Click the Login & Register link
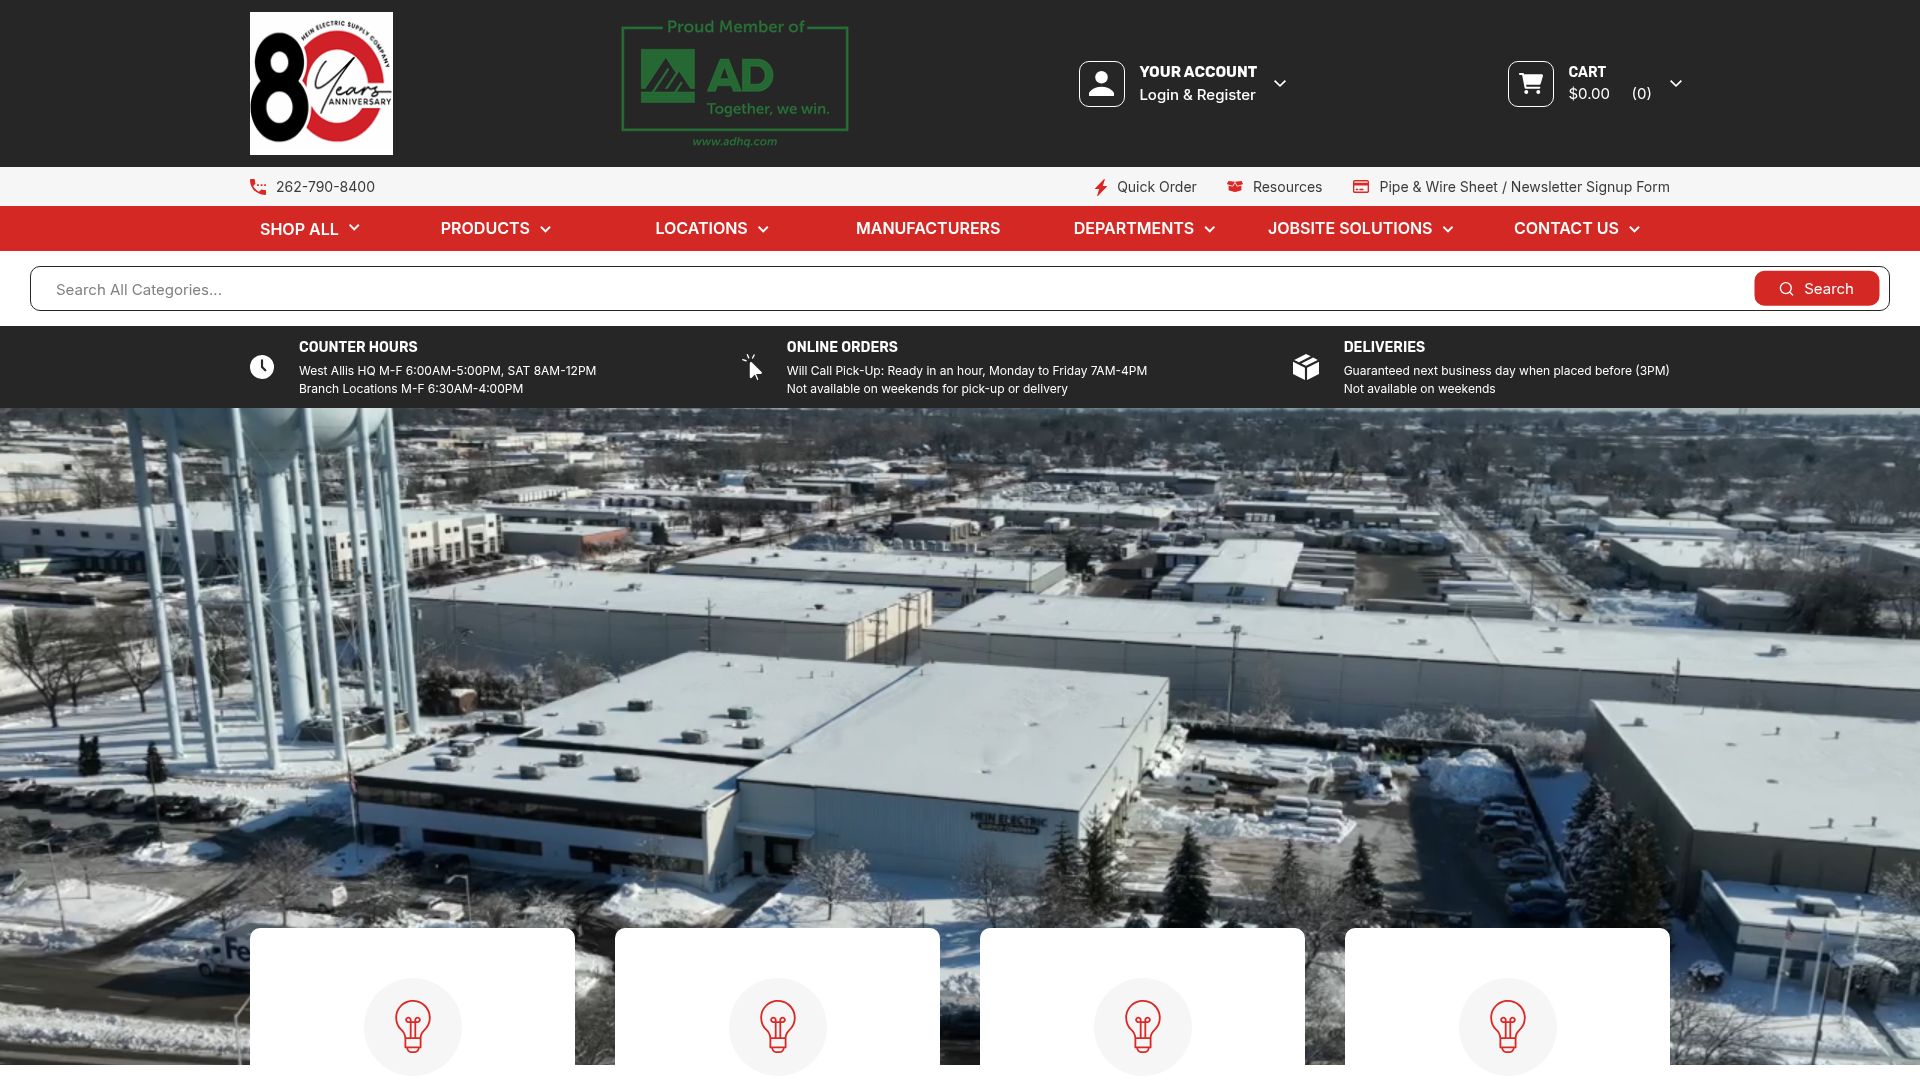Screen dimensions: 1920x1080 click(1197, 95)
